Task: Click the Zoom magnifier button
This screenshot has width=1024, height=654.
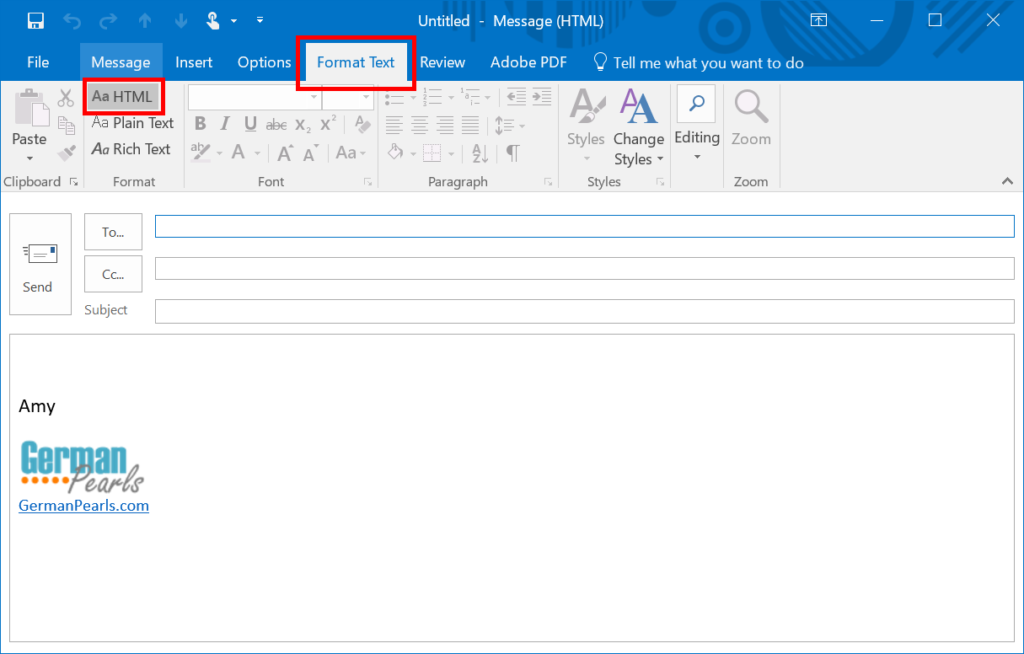Action: (x=751, y=118)
